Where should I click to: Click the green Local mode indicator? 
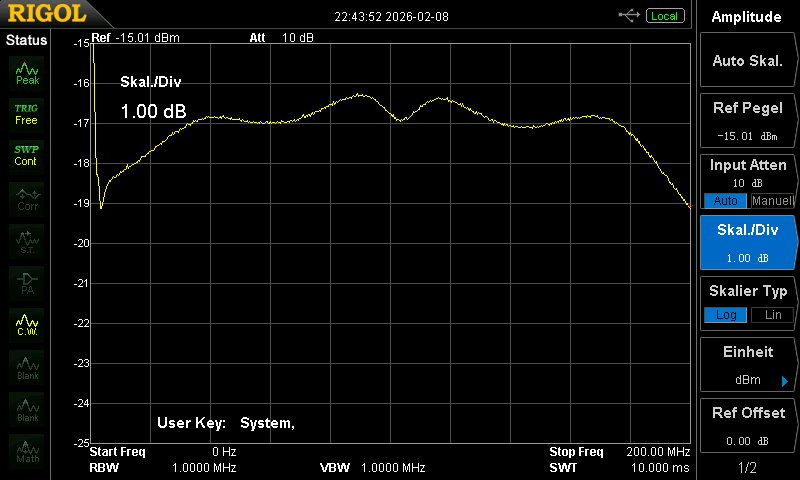coord(664,16)
